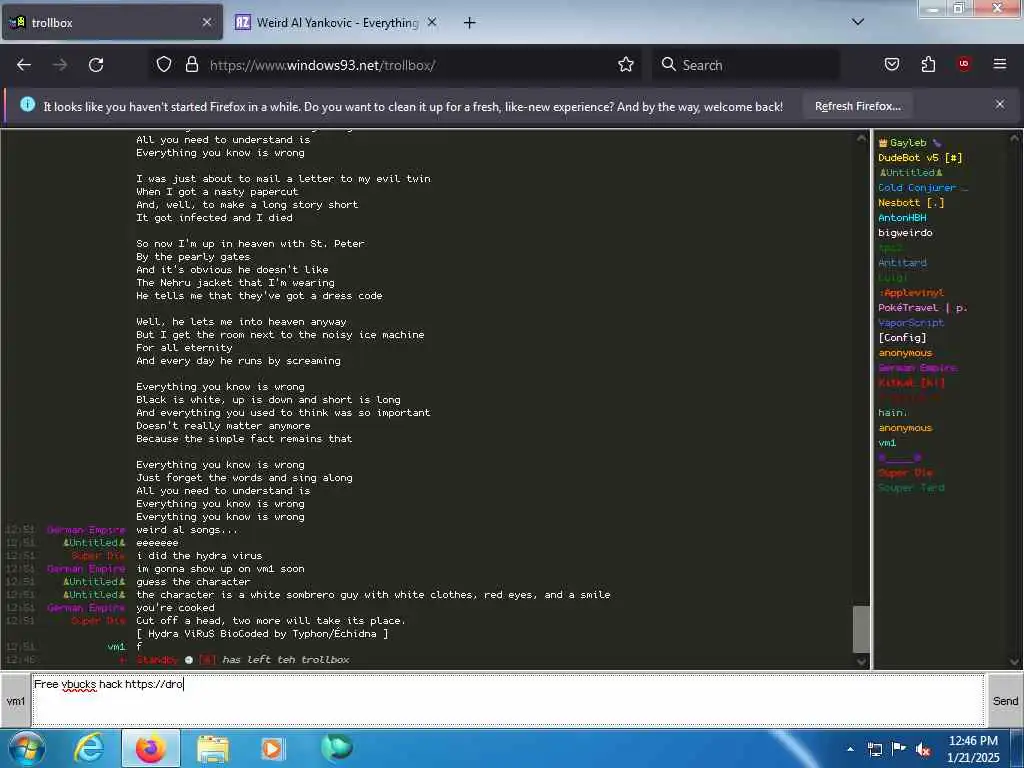1024x768 pixels.
Task: Select Cold Conjurer in user list
Action: (922, 187)
